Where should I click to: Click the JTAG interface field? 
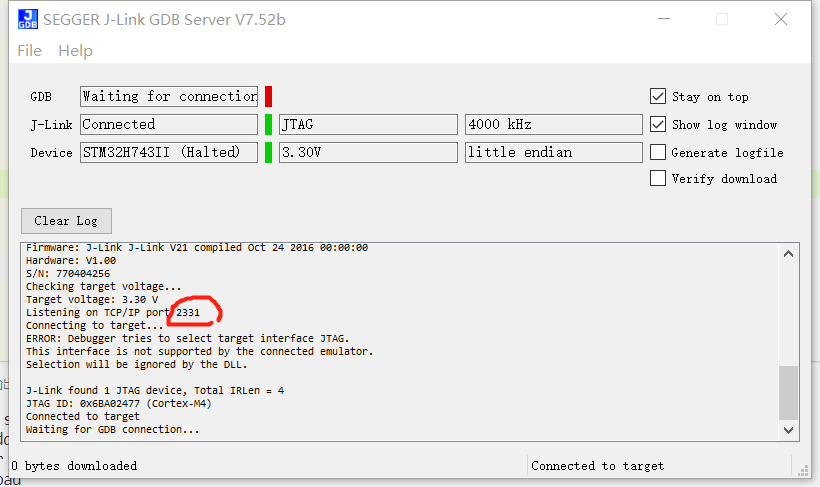(x=368, y=124)
